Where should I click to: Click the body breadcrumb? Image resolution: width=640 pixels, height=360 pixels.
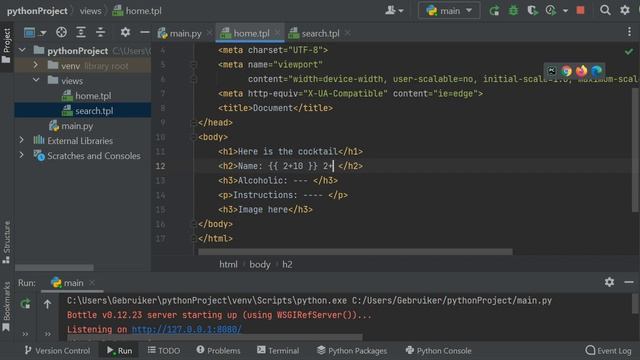pos(260,264)
